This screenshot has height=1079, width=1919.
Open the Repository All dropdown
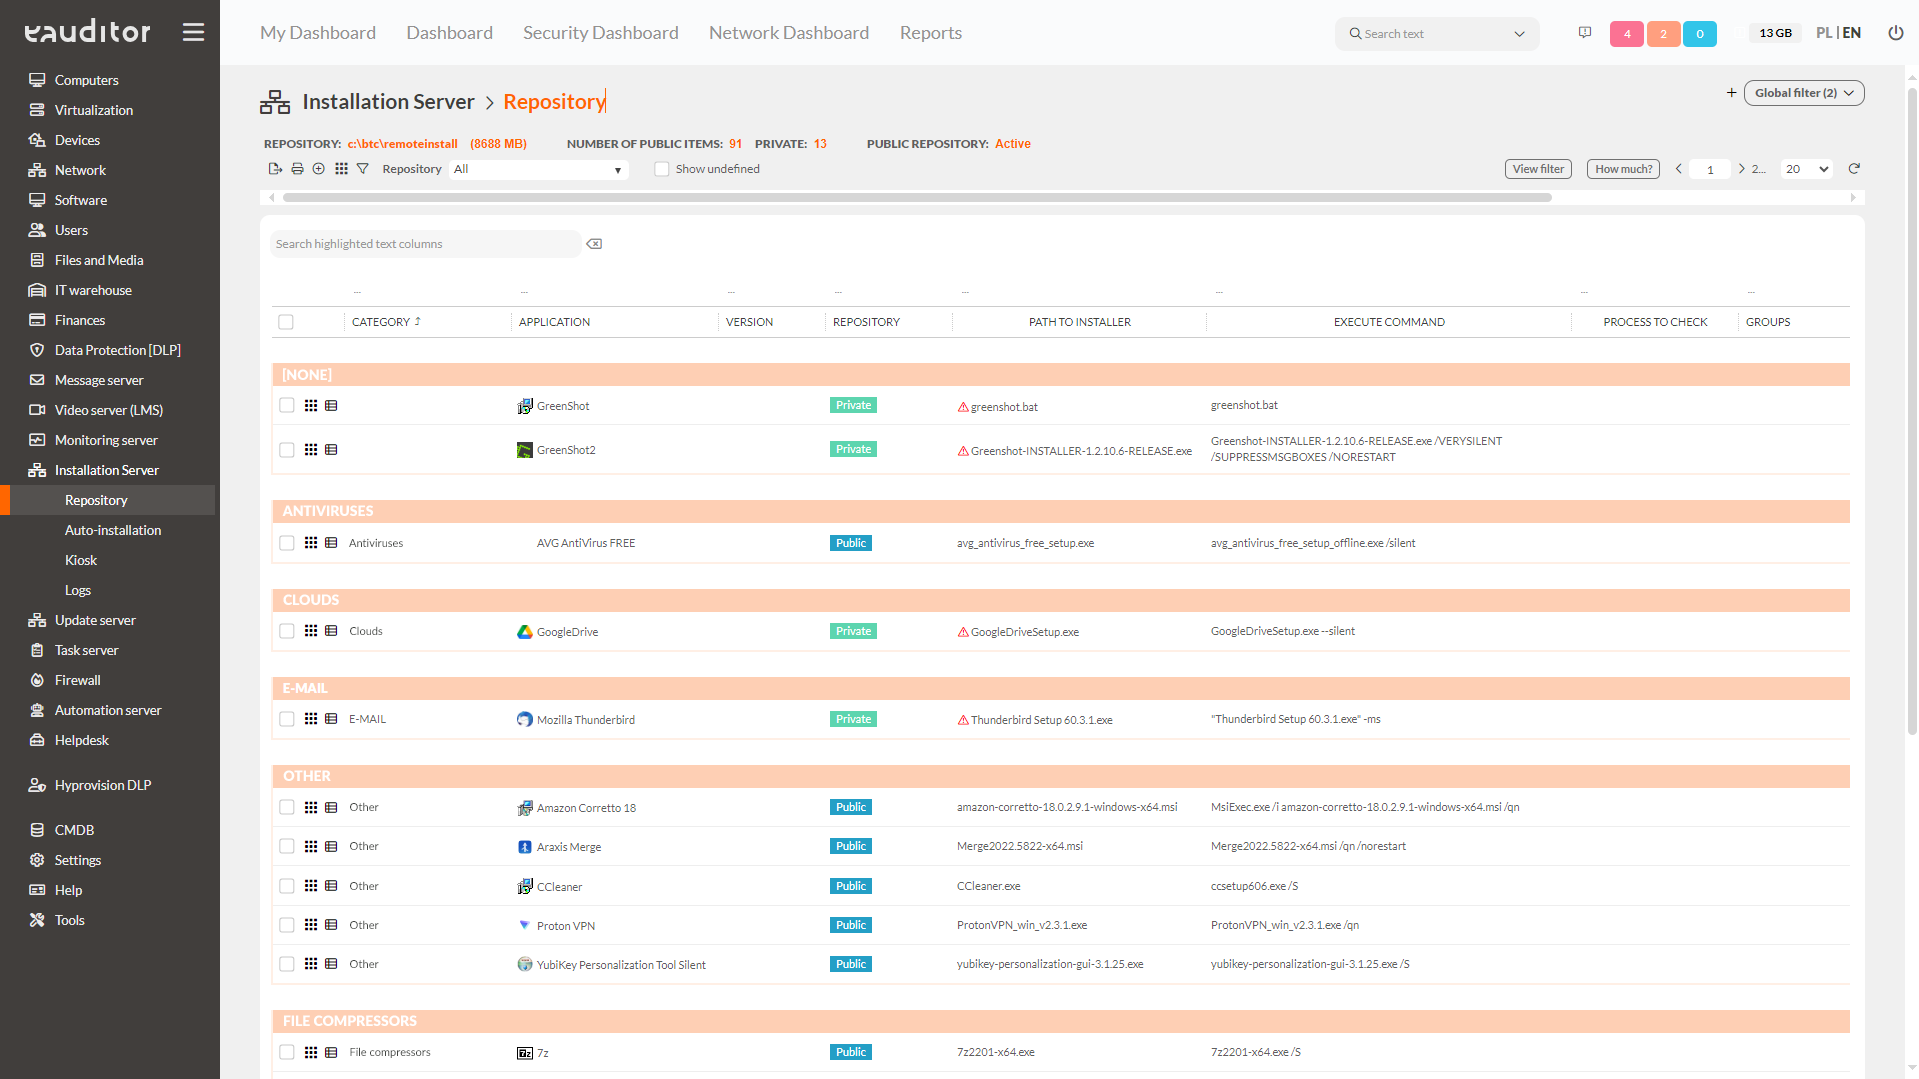tap(538, 169)
